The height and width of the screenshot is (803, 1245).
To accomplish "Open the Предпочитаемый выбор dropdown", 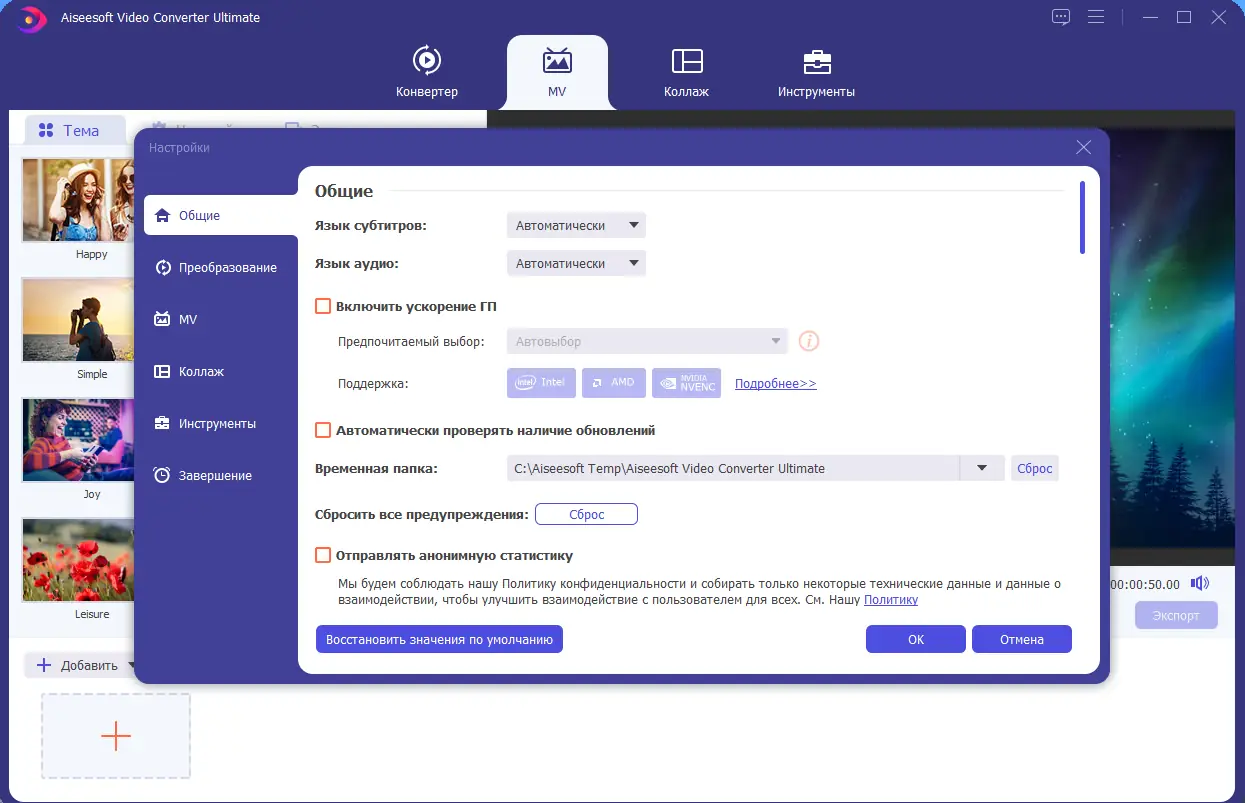I will click(x=647, y=341).
